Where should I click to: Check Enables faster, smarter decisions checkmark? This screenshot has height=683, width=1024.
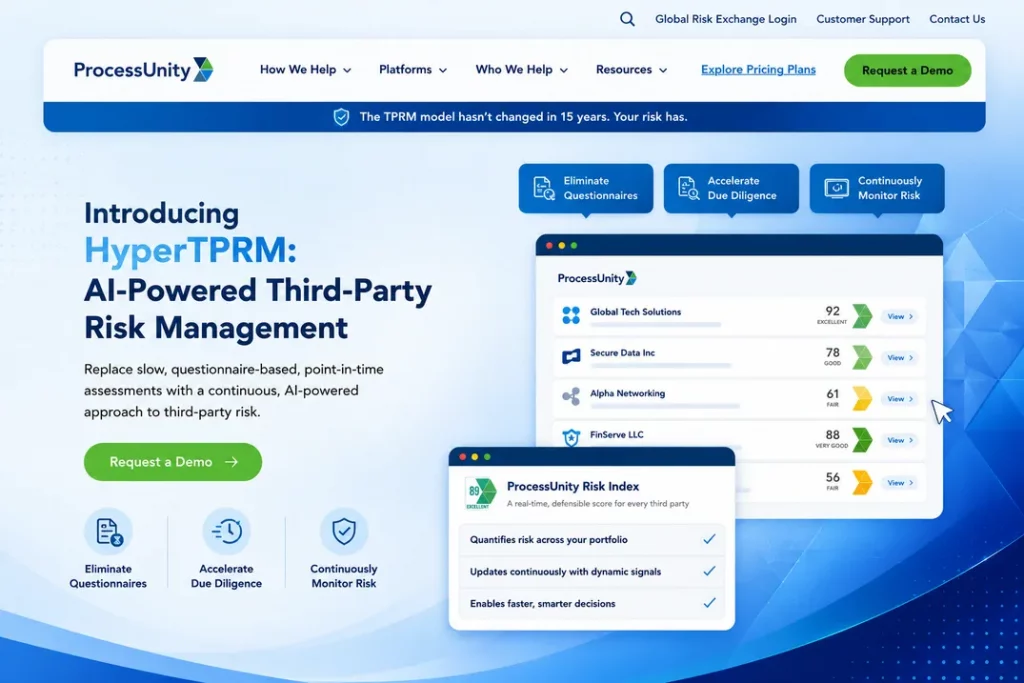tap(709, 603)
